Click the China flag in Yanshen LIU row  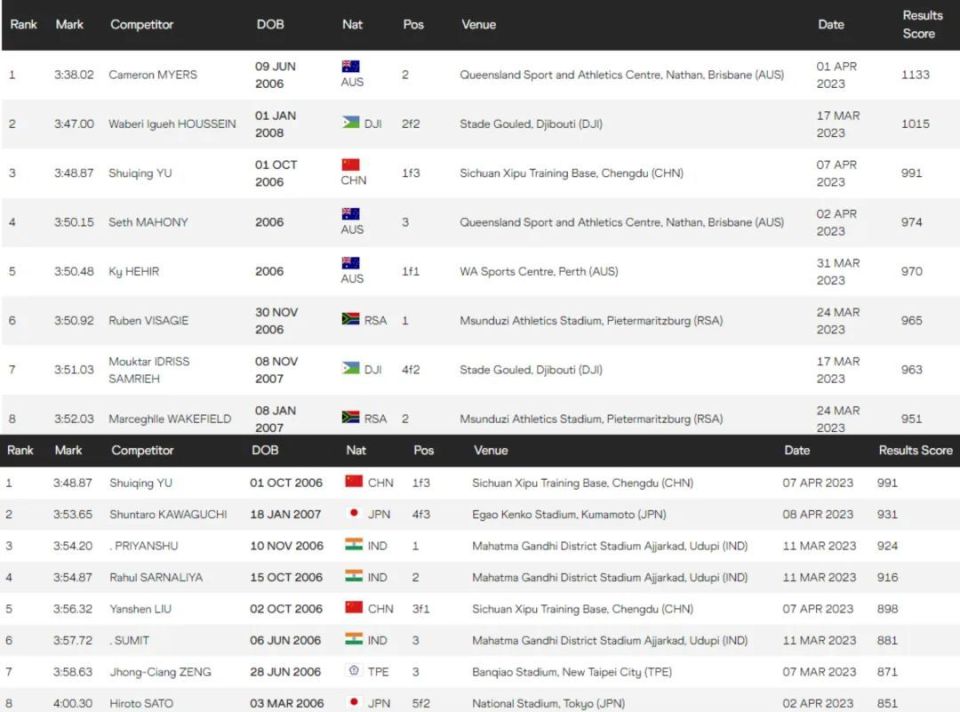click(x=354, y=607)
